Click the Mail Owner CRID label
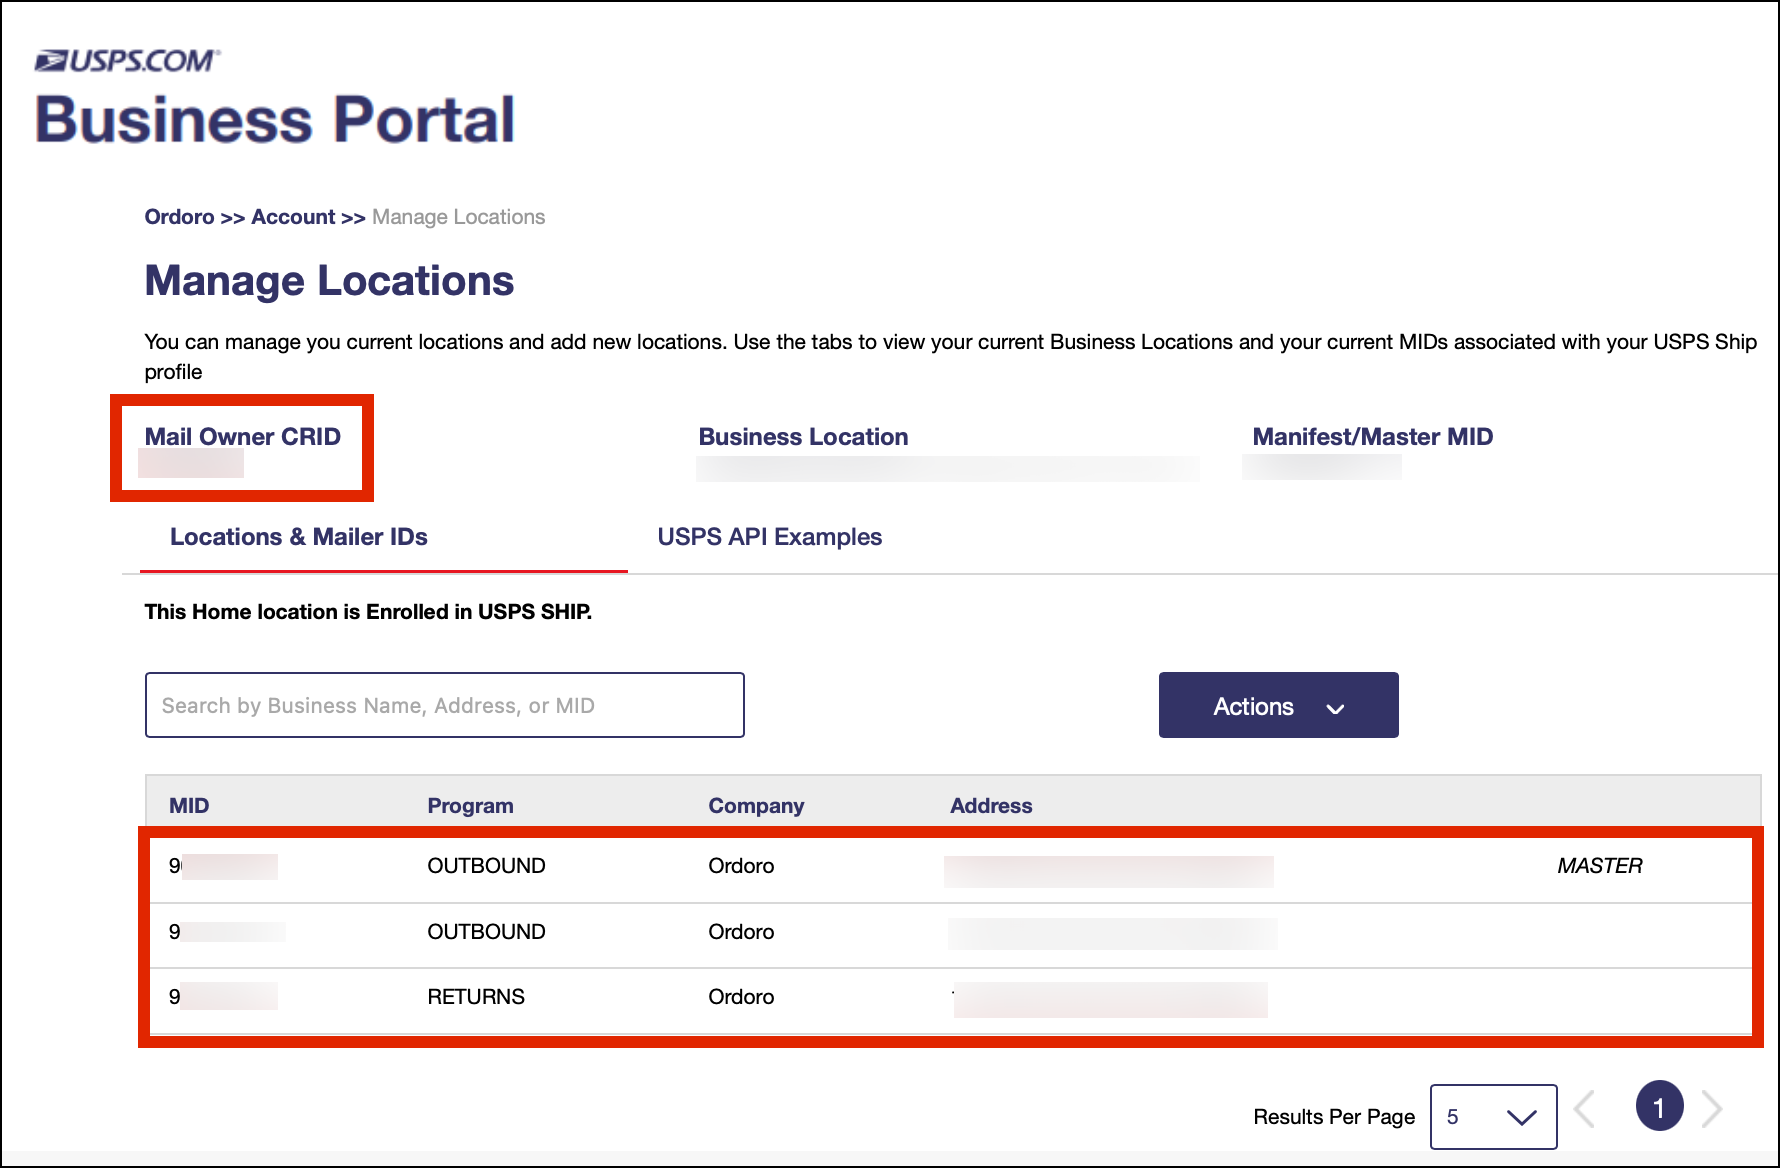The image size is (1780, 1168). pyautogui.click(x=243, y=437)
